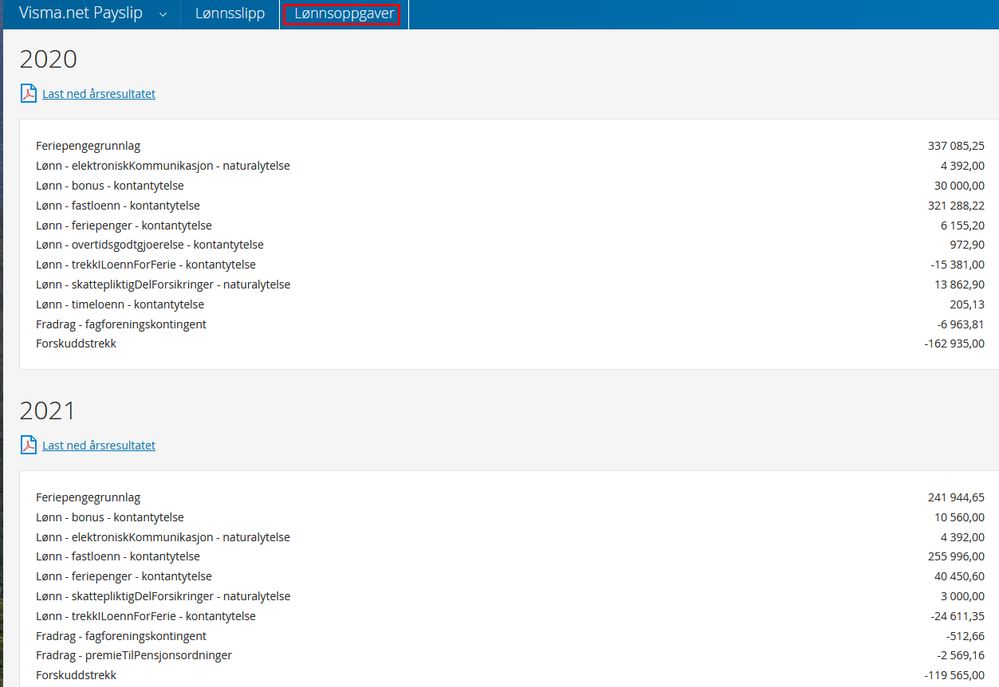Click Forskuddstrekk value -162 935,00
This screenshot has width=999, height=687.
pyautogui.click(x=954, y=344)
